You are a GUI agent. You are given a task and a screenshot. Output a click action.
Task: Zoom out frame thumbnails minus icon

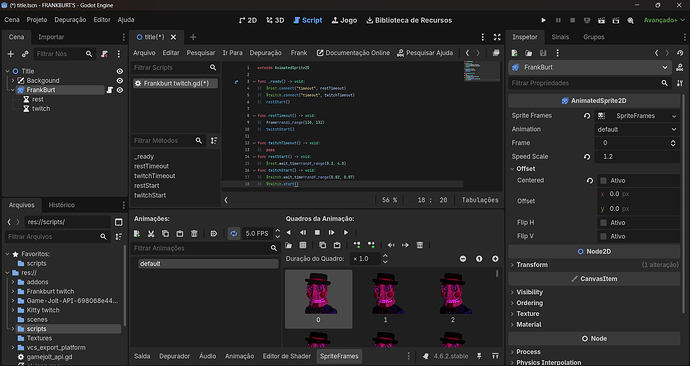pos(463,259)
